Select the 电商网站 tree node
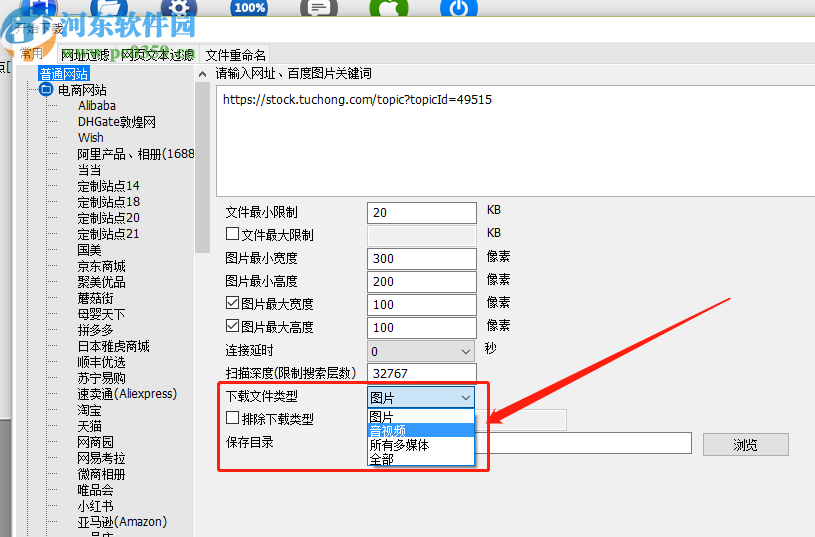 pos(82,90)
